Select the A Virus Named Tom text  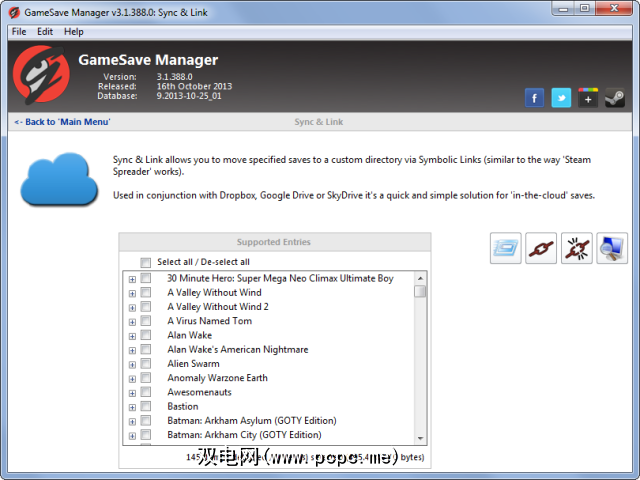[x=210, y=321]
